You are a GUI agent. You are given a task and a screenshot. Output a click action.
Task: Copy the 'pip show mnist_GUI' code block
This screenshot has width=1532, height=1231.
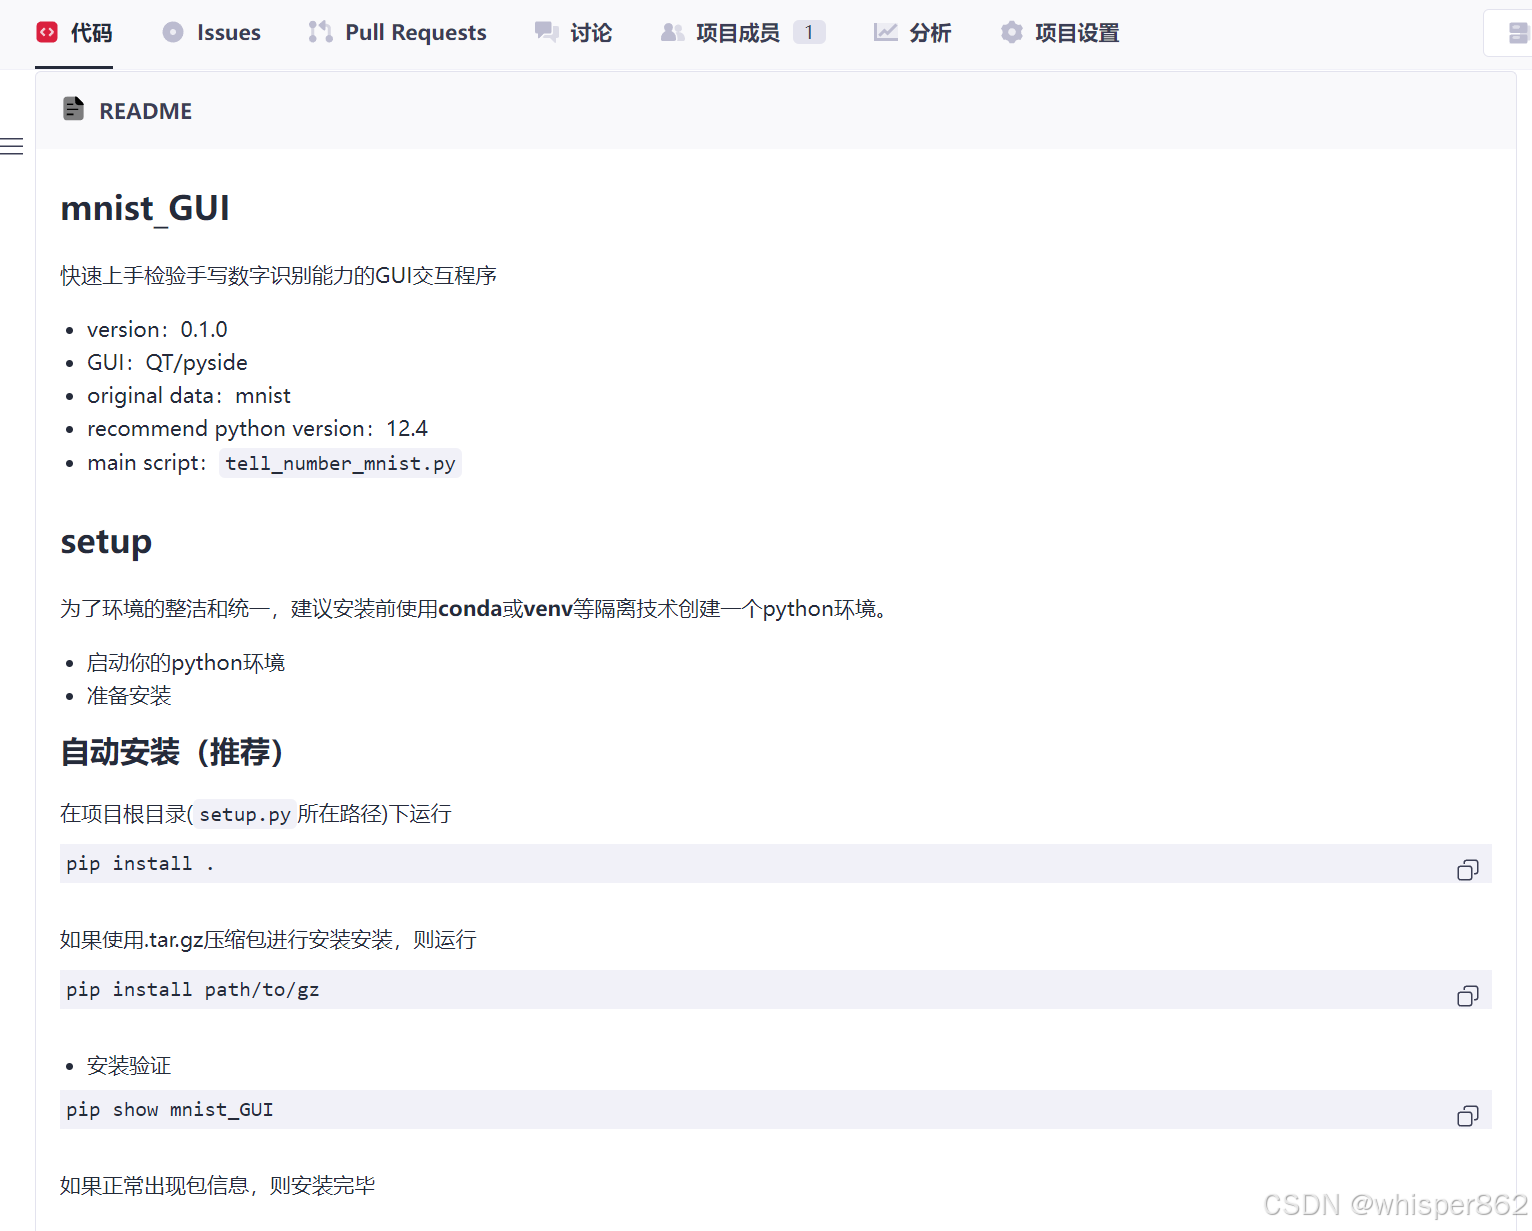pyautogui.click(x=1467, y=1116)
